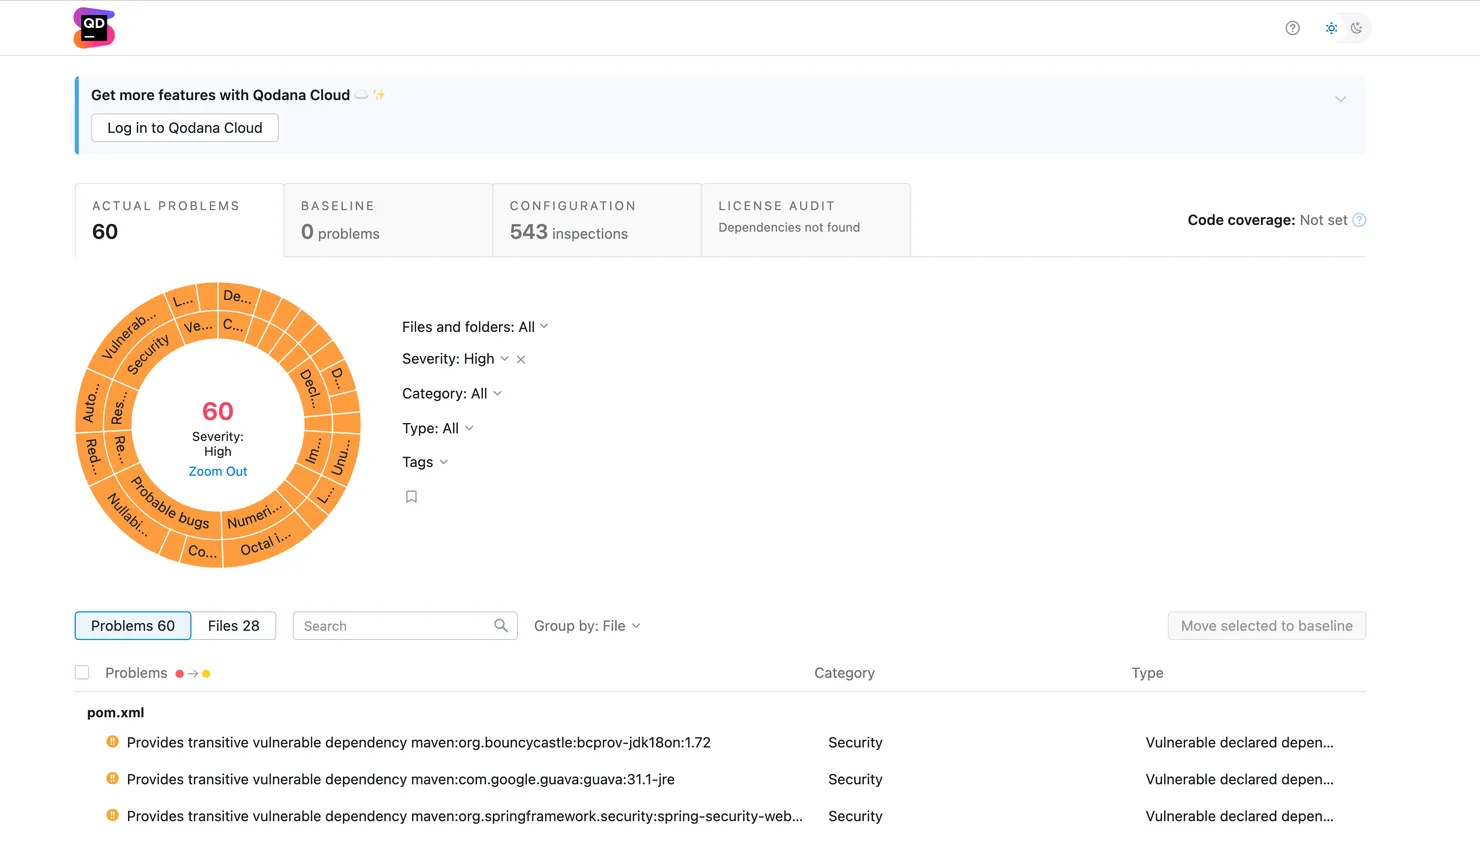The width and height of the screenshot is (1480, 844).
Task: Click Vulnerable declared depen... in spring-security row
Action: point(1239,816)
